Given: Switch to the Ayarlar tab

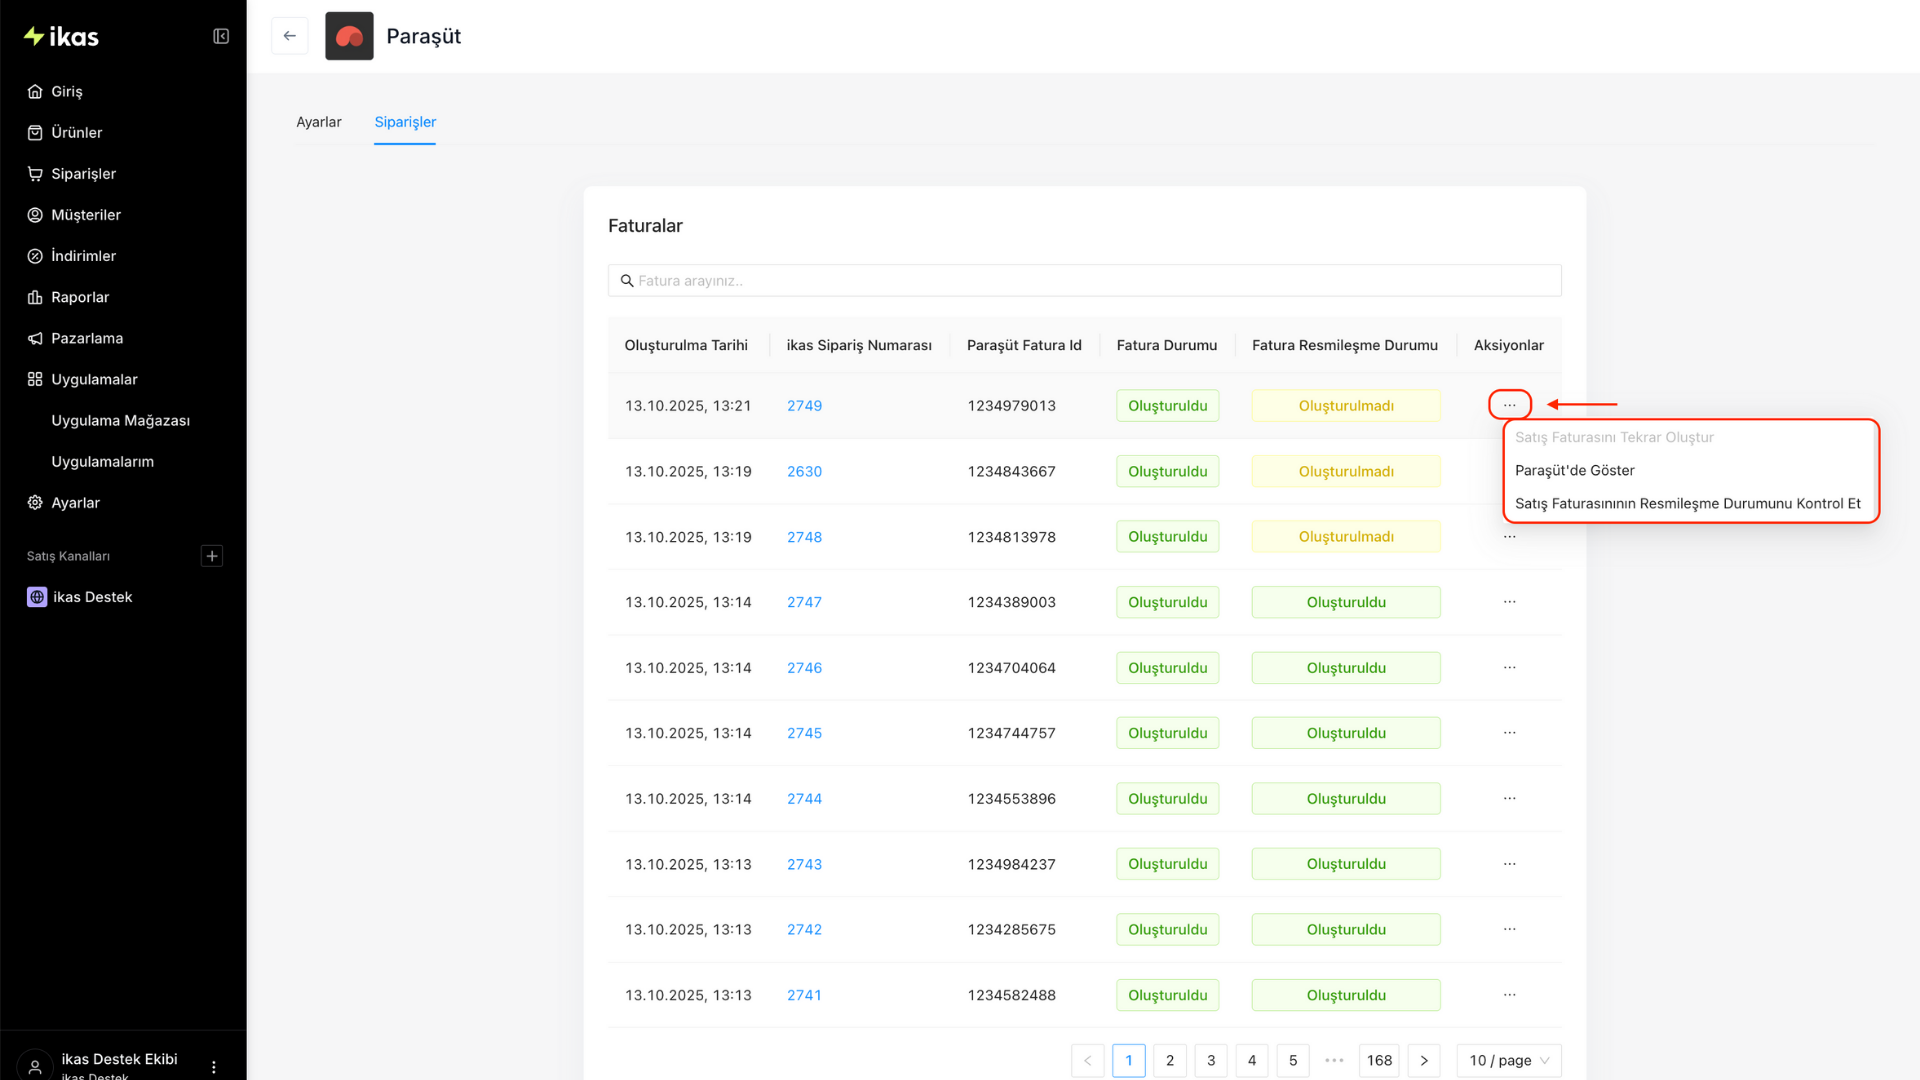Looking at the screenshot, I should tap(319, 122).
